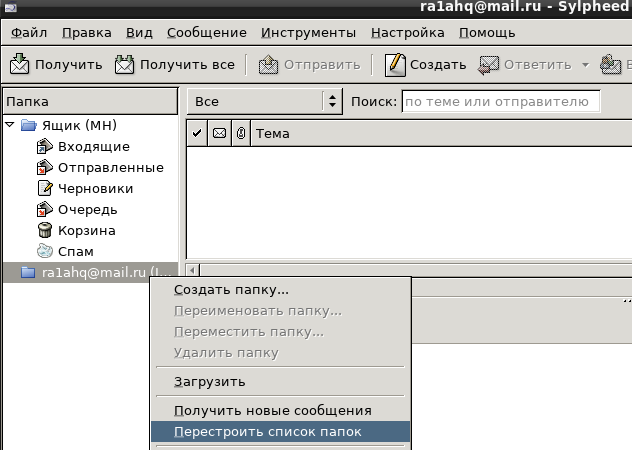Click the Ящик (MH) mailbox folder icon
This screenshot has width=632, height=450.
pos(29,125)
